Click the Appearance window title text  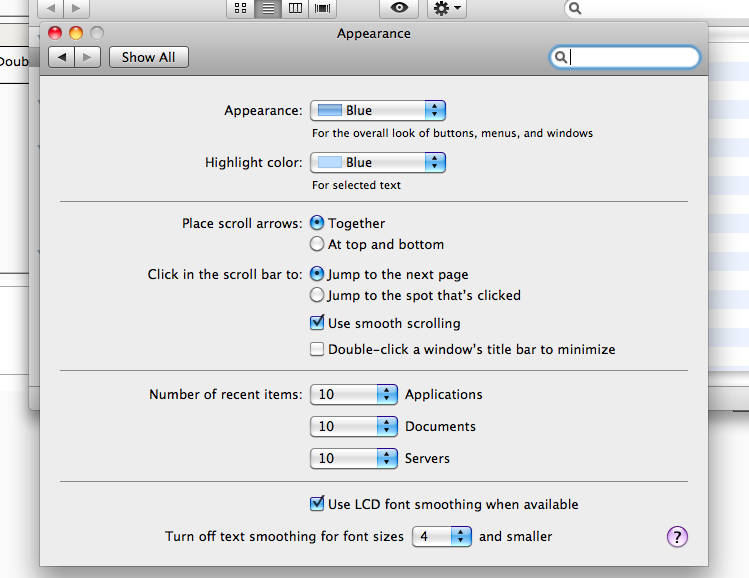[374, 33]
